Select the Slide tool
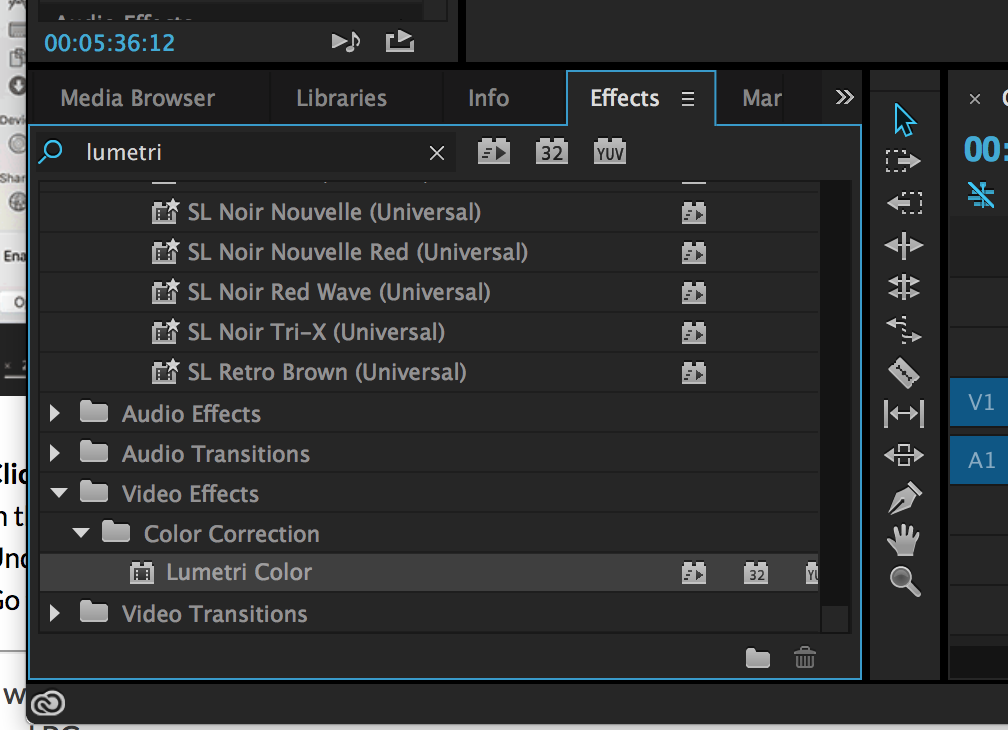This screenshot has height=730, width=1008. [x=904, y=455]
